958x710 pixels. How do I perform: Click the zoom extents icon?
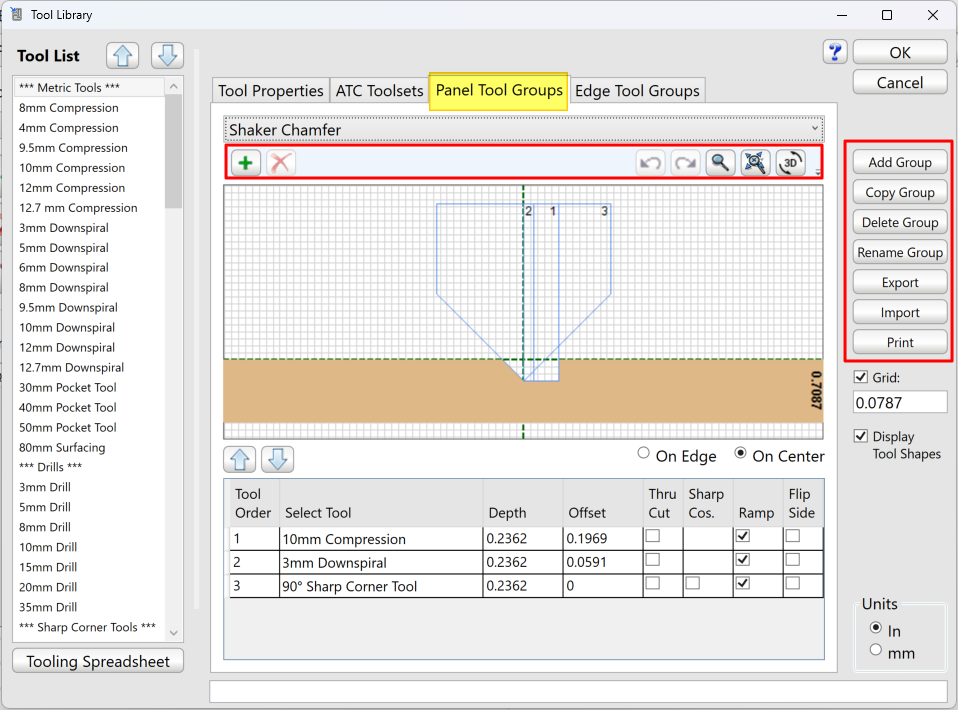[x=755, y=163]
